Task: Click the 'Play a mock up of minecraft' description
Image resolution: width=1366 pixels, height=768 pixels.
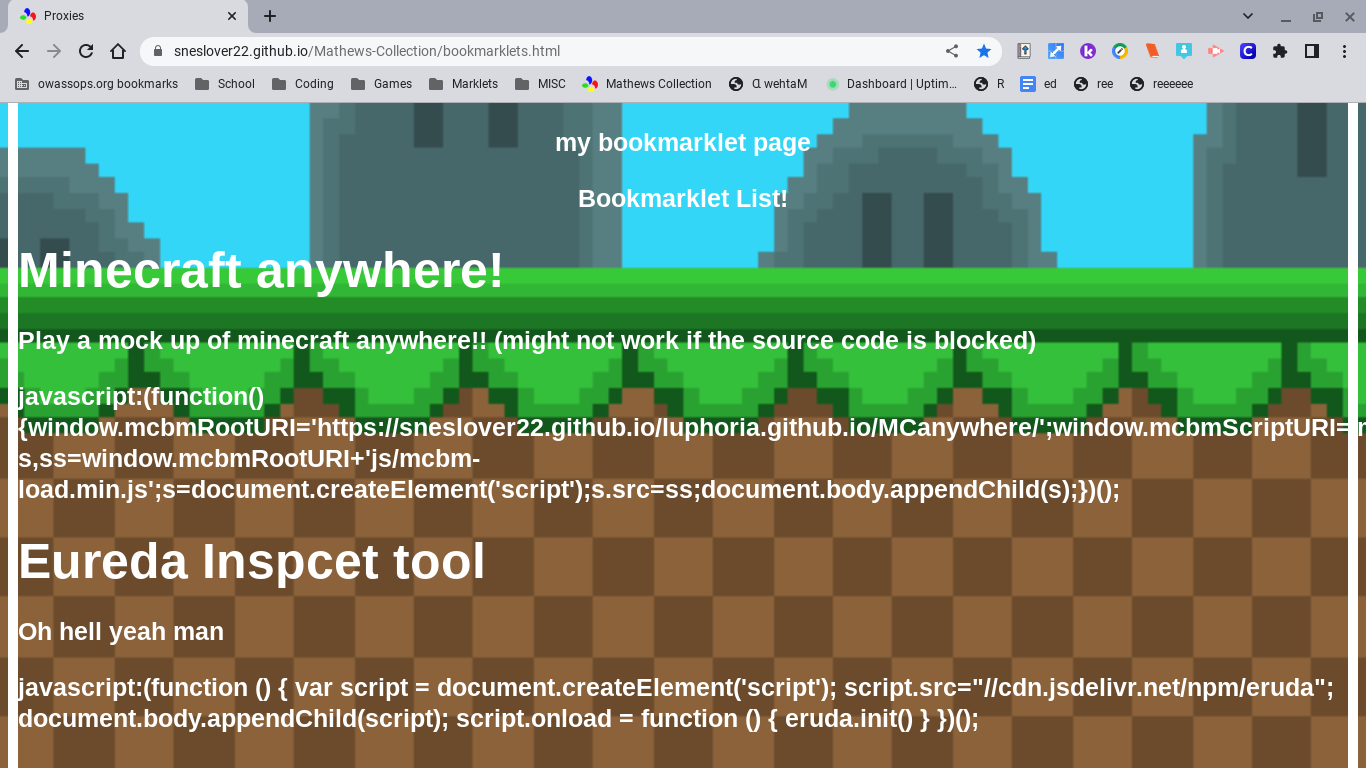Action: click(527, 340)
